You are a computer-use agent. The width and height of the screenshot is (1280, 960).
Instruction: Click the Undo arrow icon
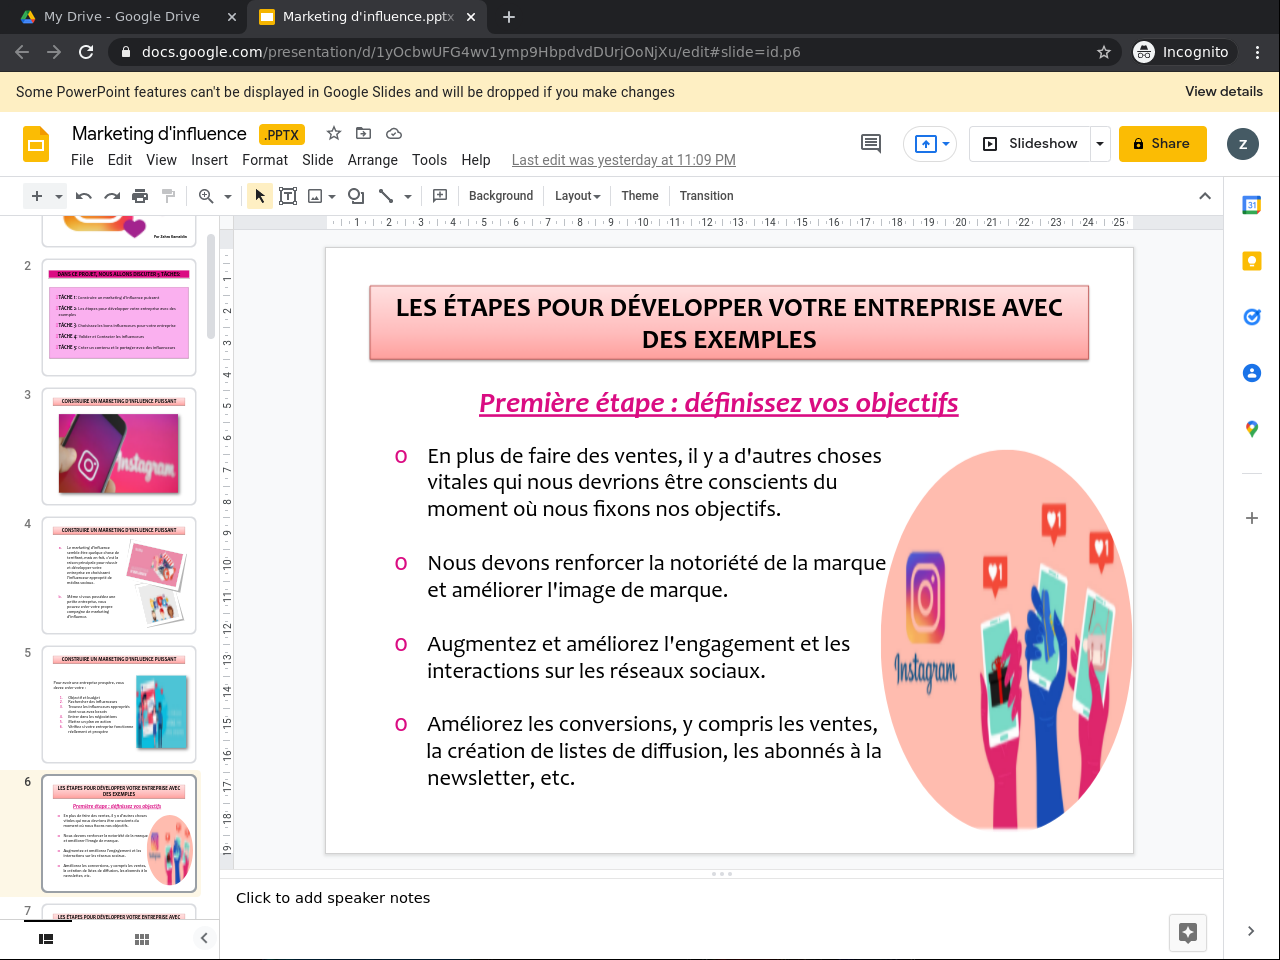click(84, 196)
